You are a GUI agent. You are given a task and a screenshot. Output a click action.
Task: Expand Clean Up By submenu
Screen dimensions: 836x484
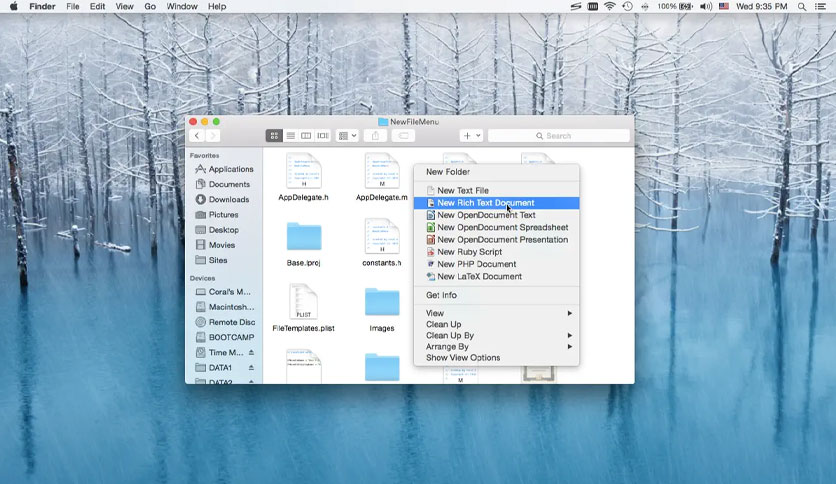[496, 335]
